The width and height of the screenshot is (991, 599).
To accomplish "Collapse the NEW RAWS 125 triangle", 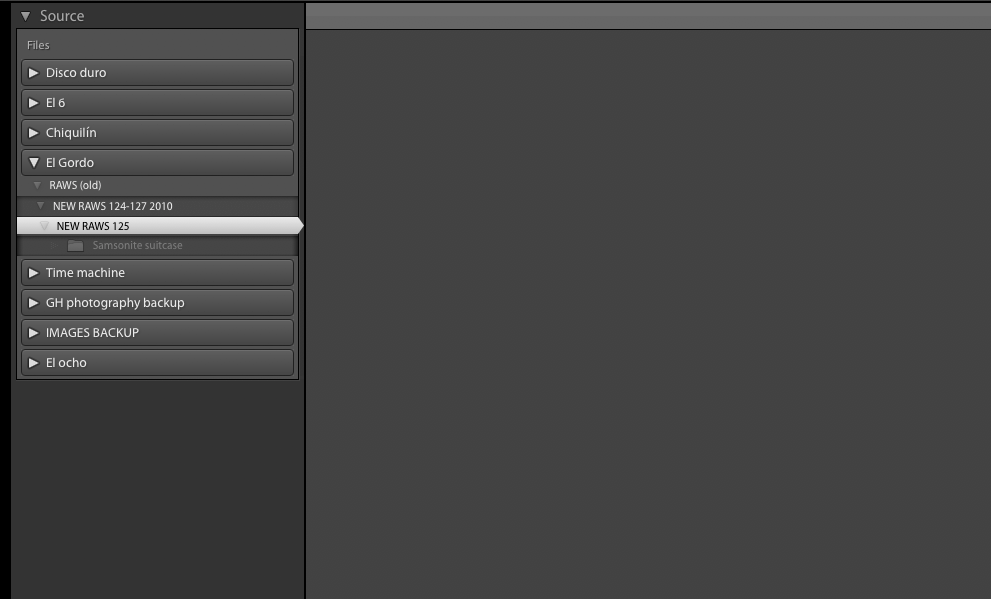I will pos(44,226).
